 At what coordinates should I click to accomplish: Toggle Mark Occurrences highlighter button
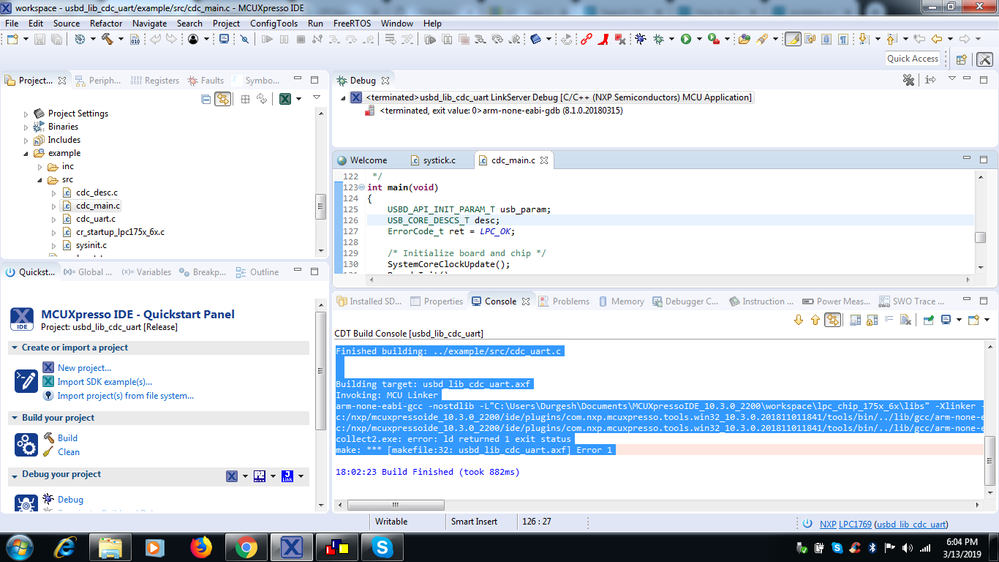click(793, 40)
